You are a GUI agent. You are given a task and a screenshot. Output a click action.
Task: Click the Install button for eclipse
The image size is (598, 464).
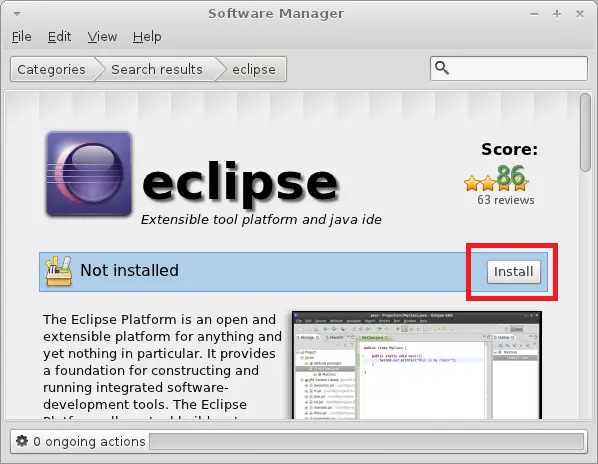(513, 272)
